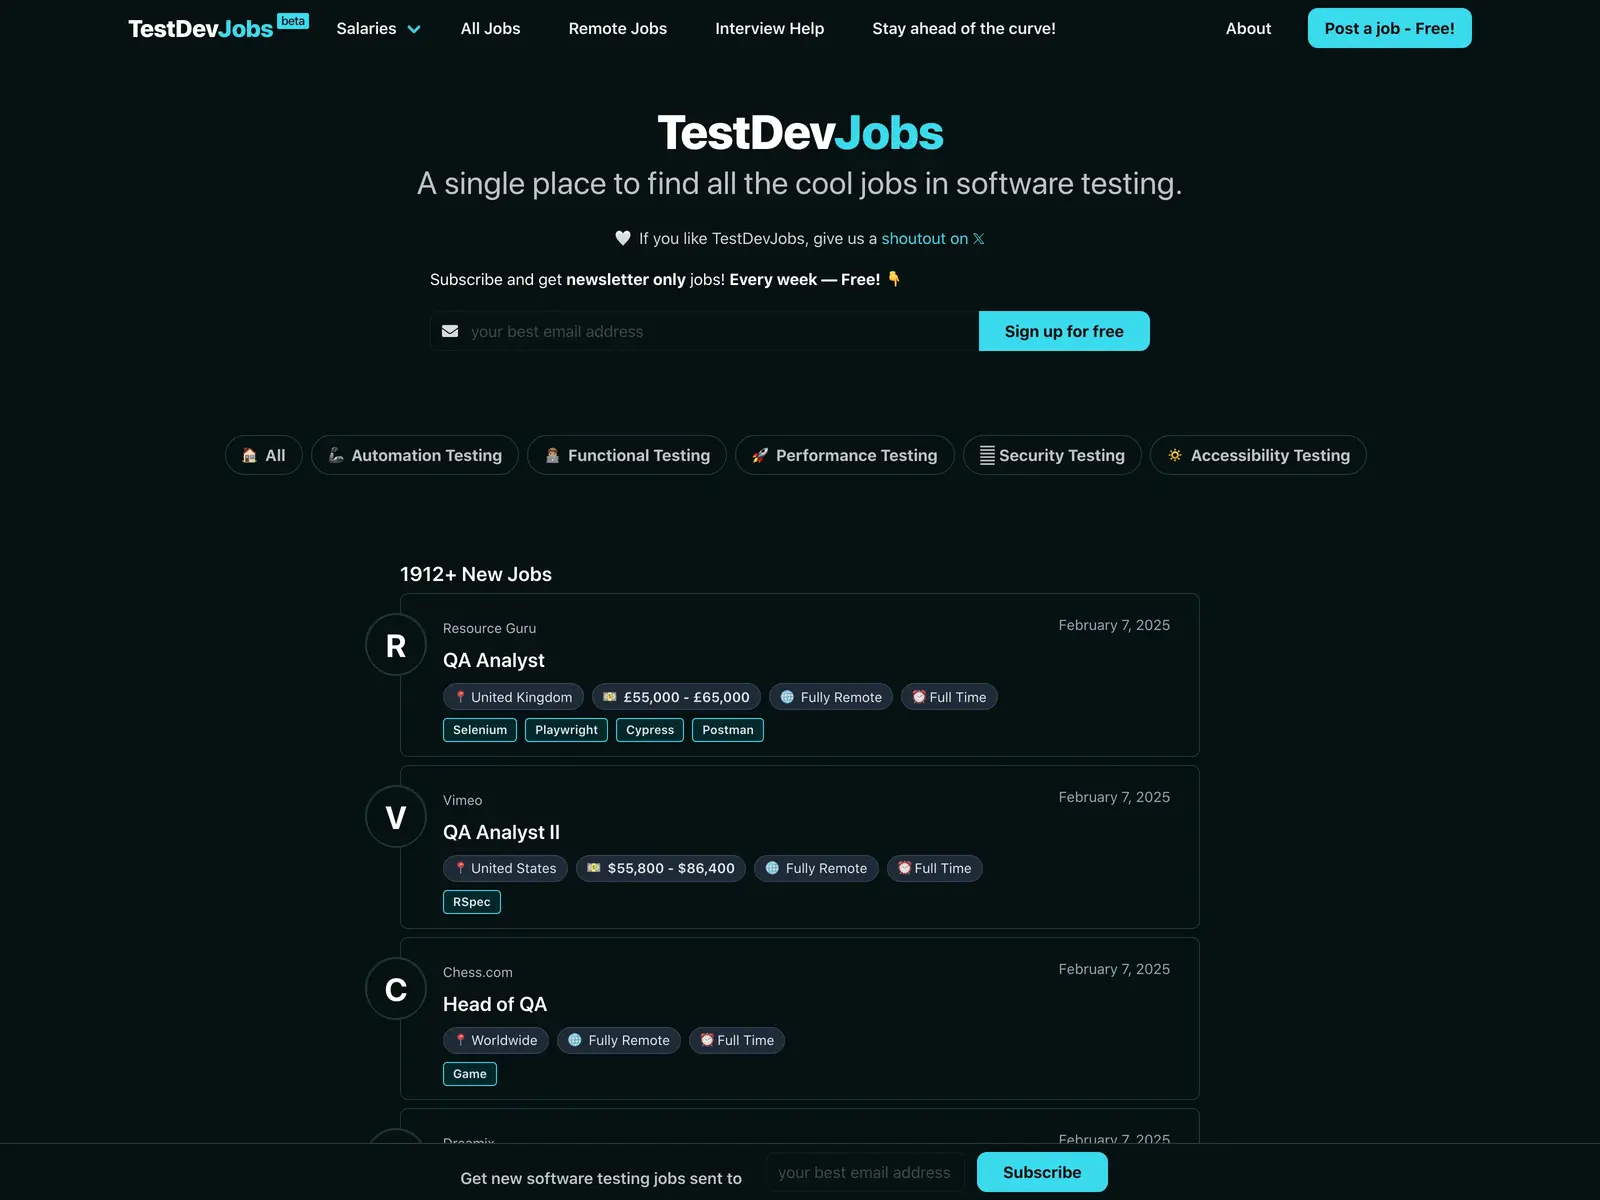Filter by Automation Testing

pos(415,455)
